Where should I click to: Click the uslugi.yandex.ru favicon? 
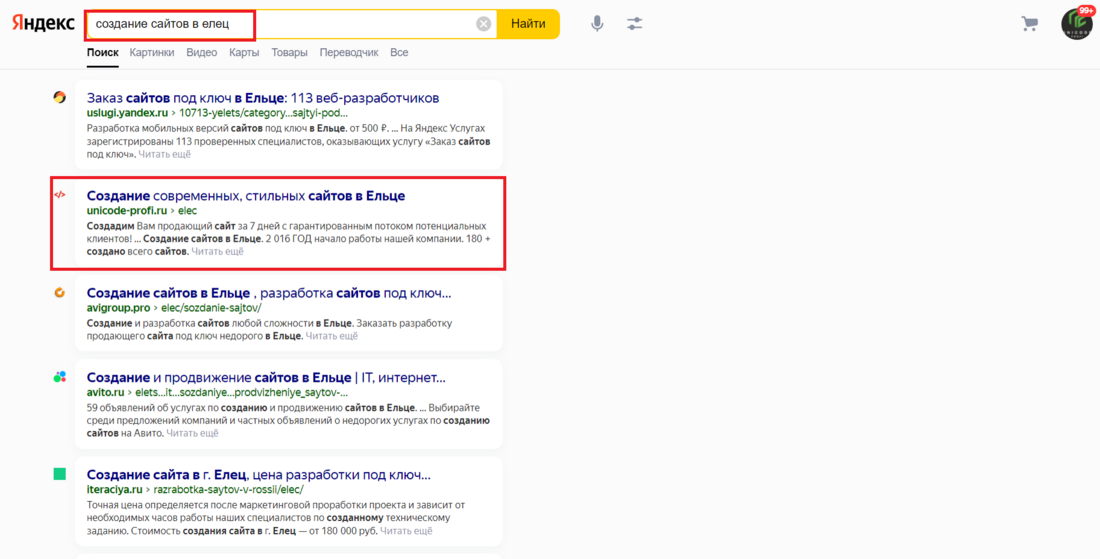[60, 97]
